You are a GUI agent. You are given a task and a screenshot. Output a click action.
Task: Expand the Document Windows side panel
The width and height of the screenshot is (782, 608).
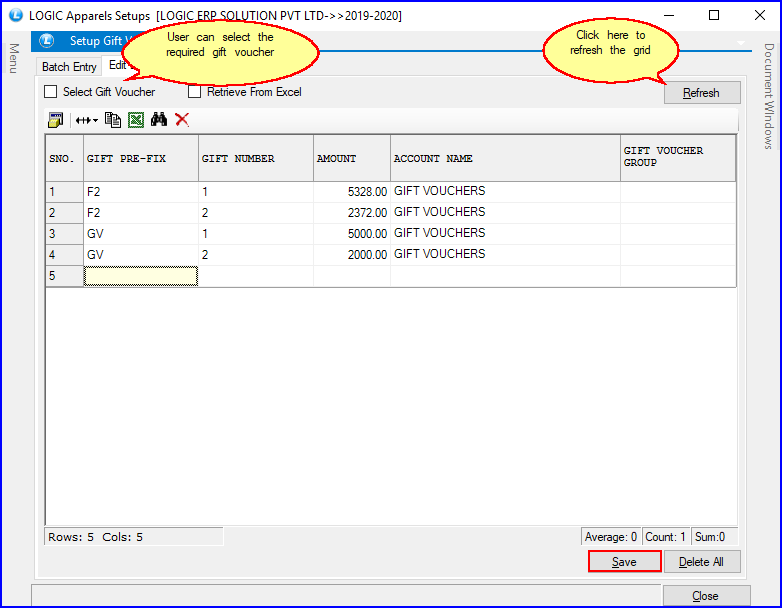[x=768, y=96]
